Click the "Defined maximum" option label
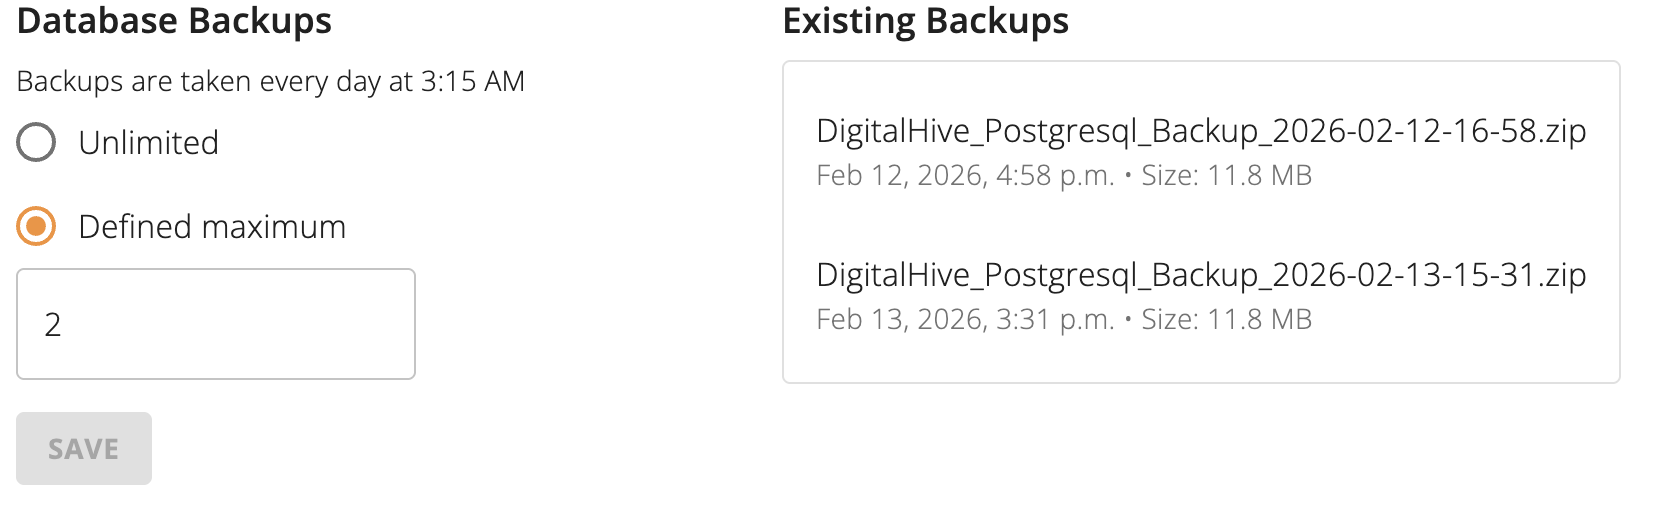The image size is (1656, 516). [x=212, y=227]
